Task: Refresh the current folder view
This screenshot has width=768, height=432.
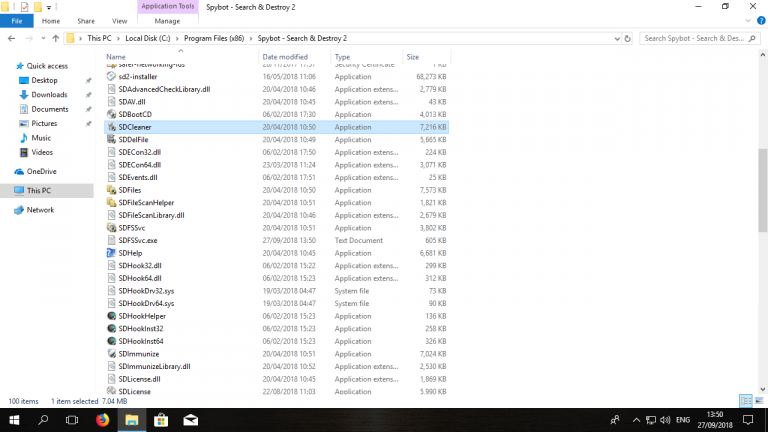Action: 628,38
